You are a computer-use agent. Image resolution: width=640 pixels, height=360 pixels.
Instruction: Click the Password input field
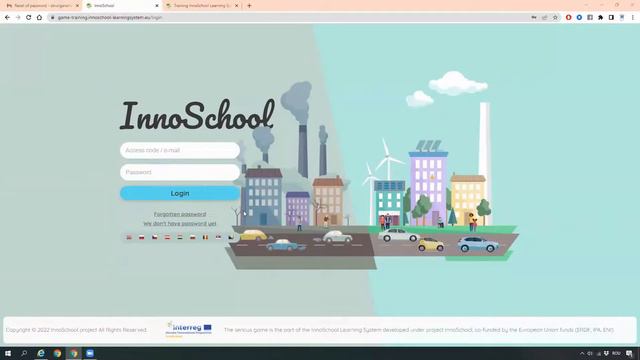coord(180,172)
